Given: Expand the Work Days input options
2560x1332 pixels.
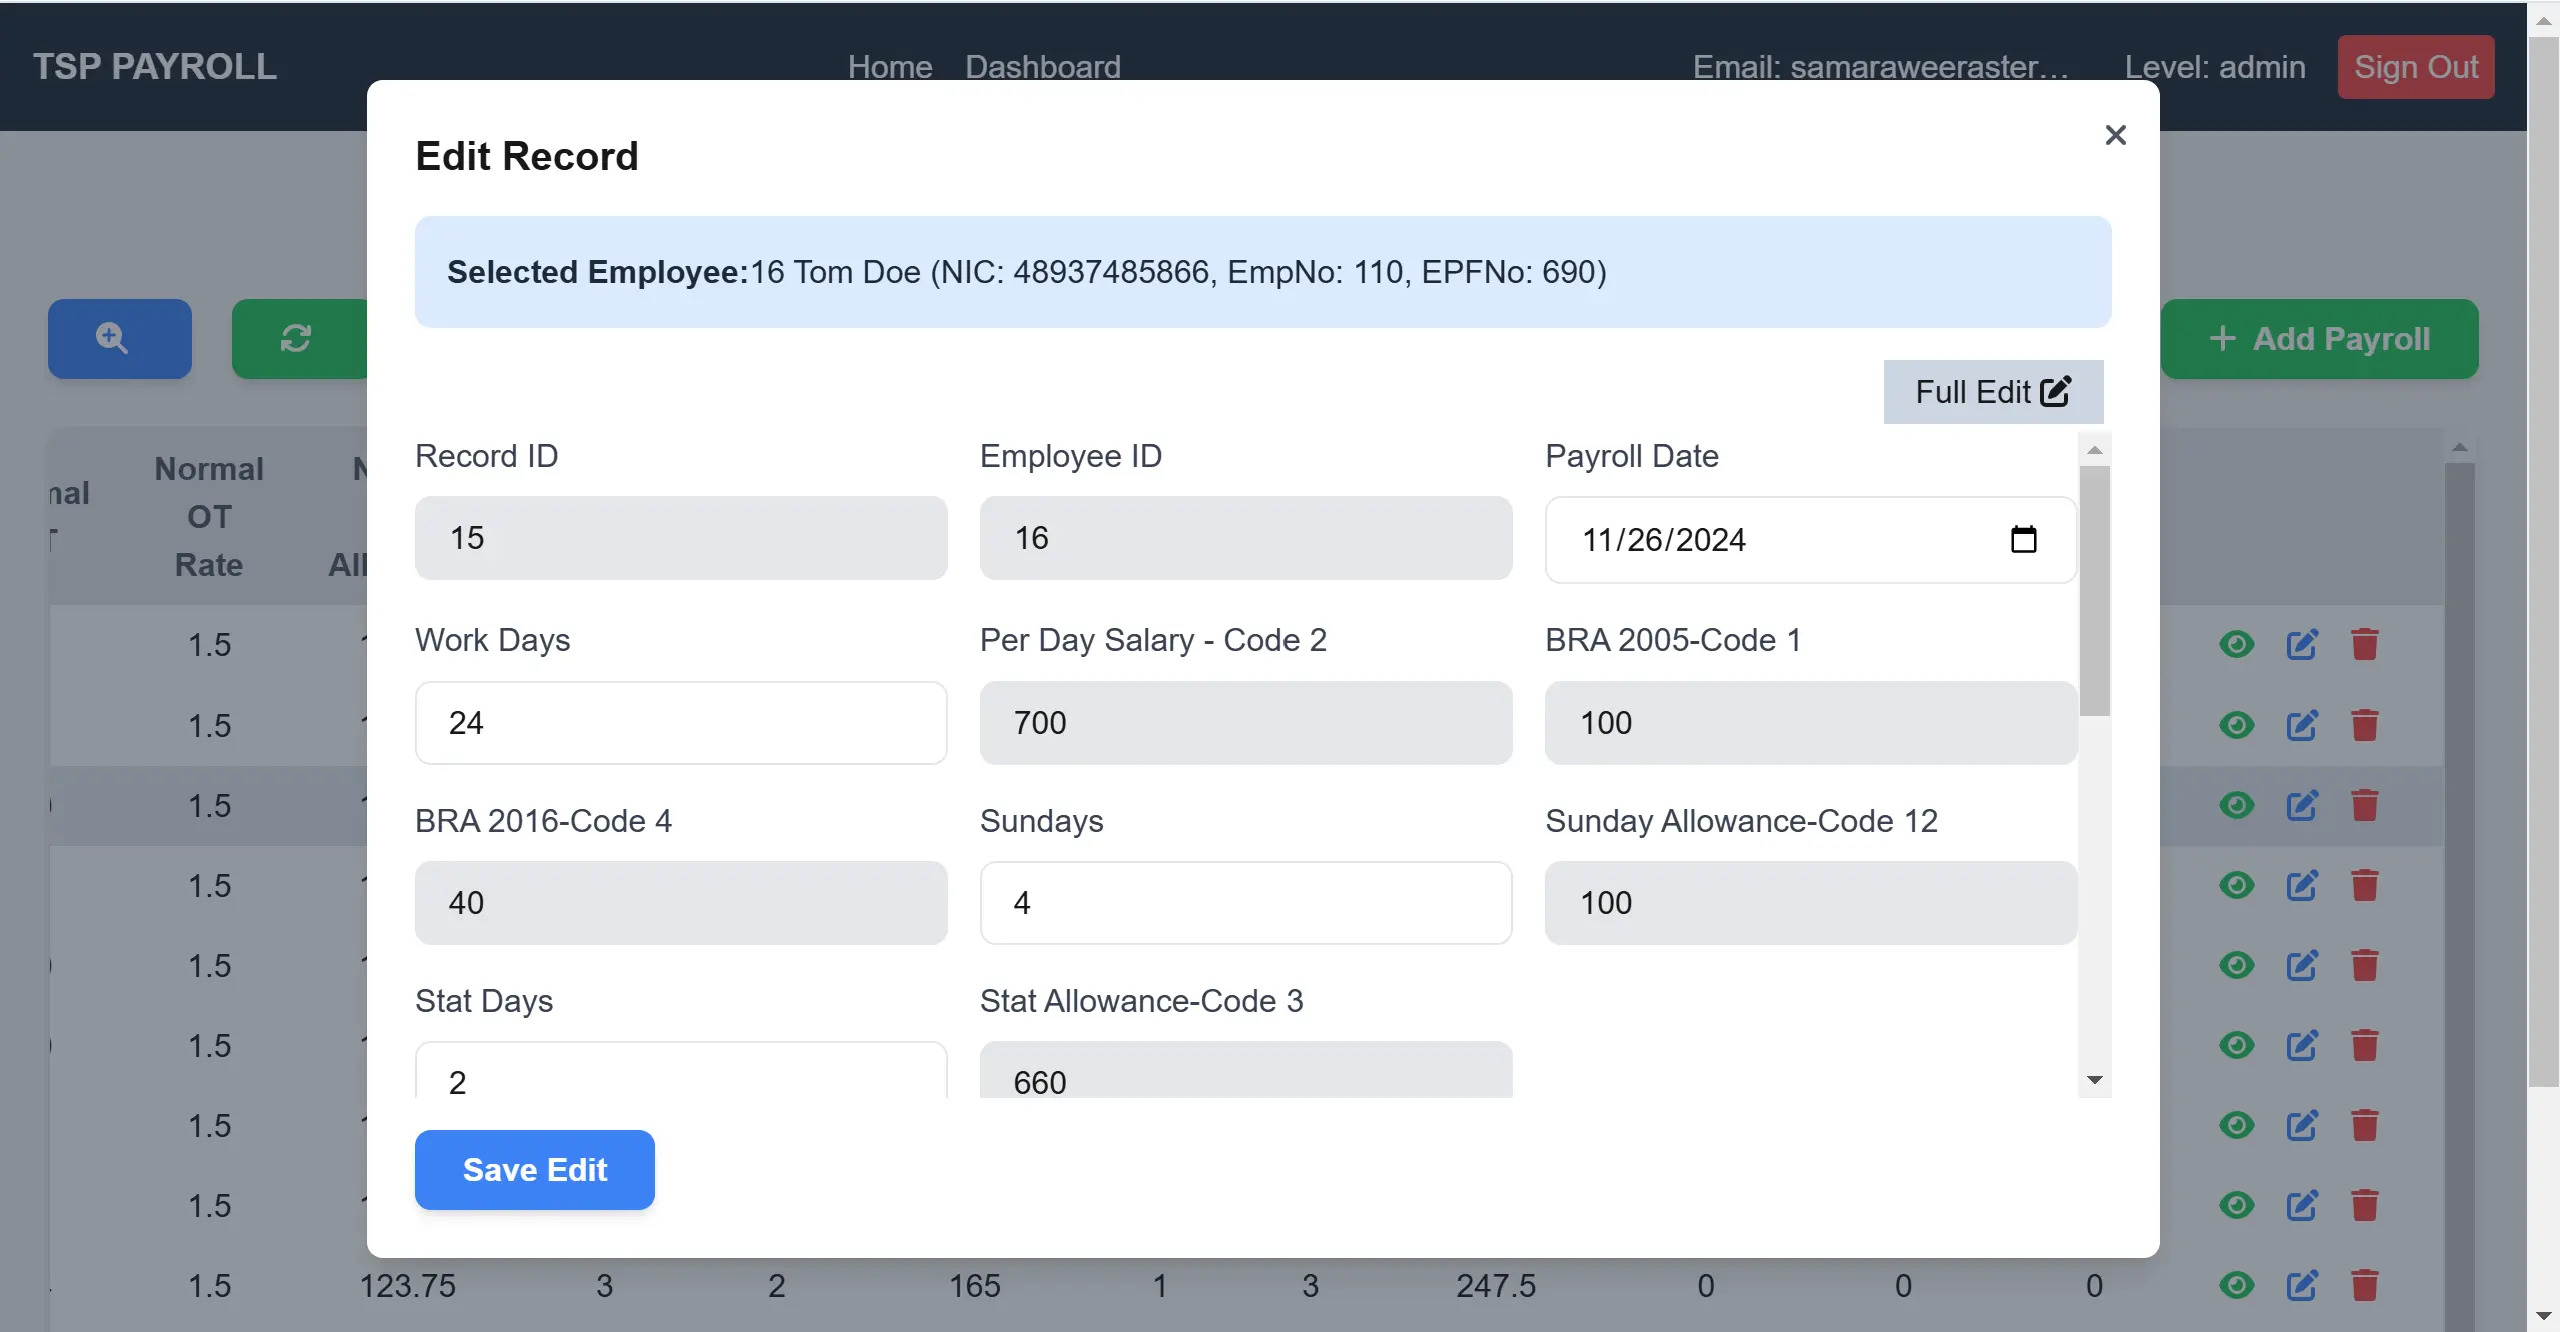Looking at the screenshot, I should point(680,722).
